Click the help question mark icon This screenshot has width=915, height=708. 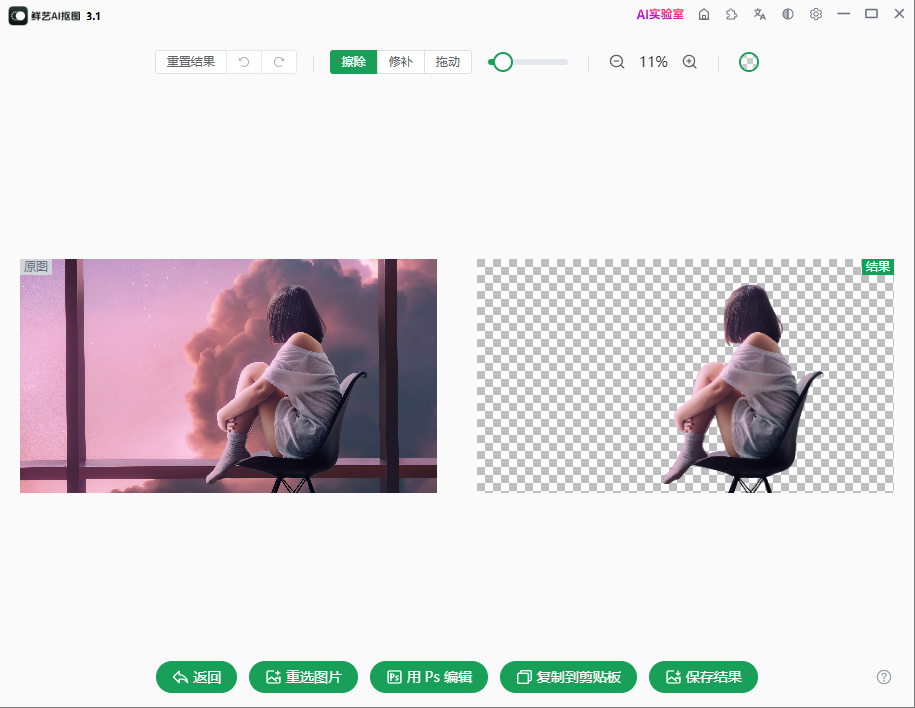coord(883,677)
